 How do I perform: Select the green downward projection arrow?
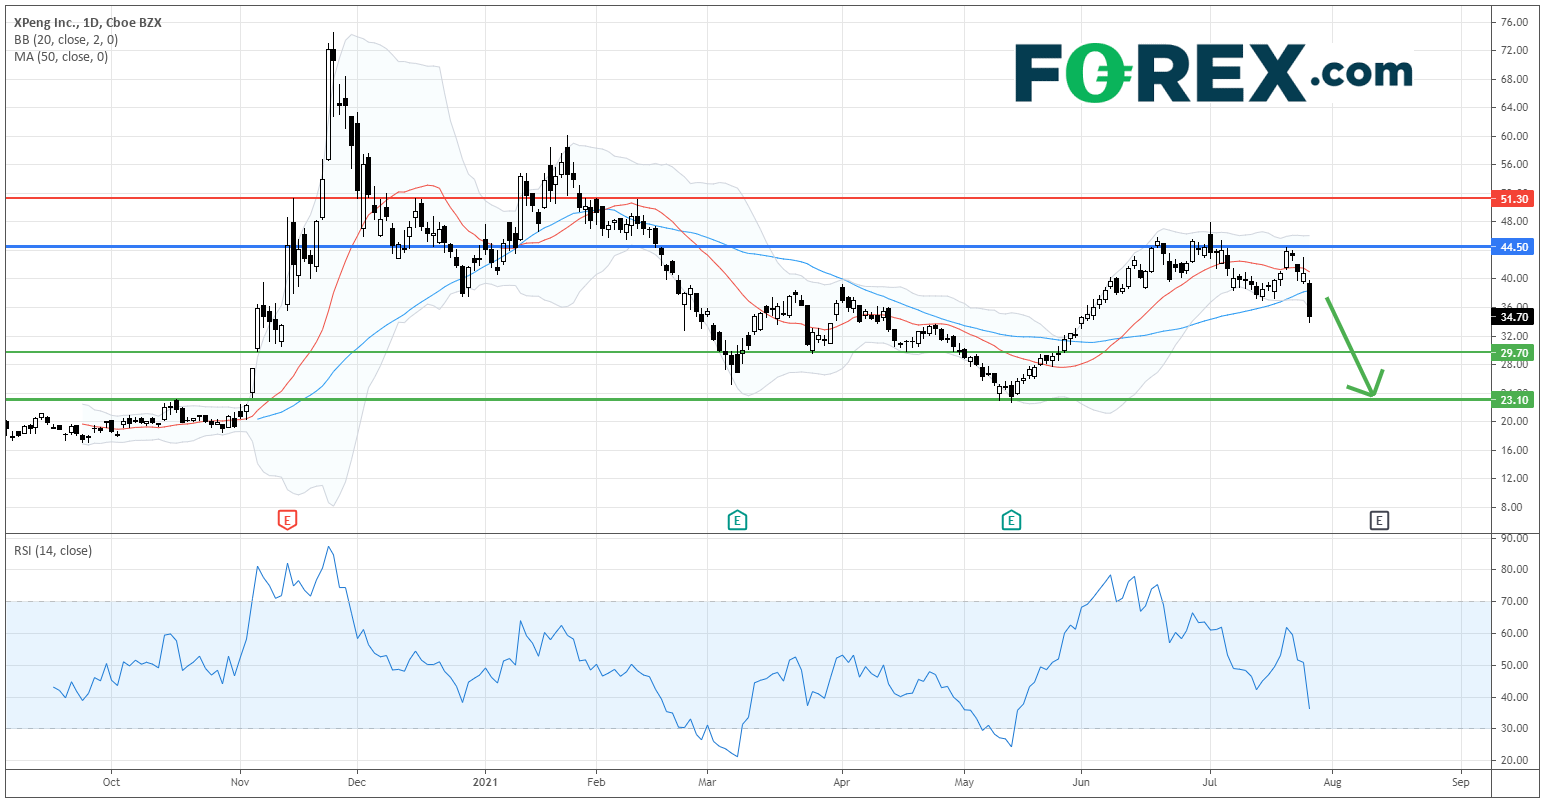1353,350
